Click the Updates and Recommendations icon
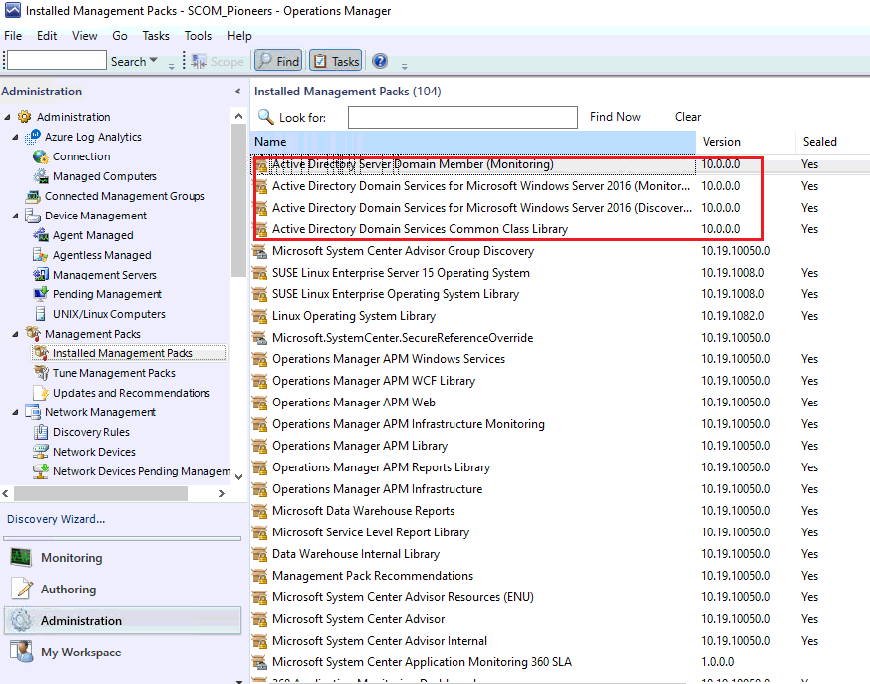Viewport: 870px width, 684px height. 41,393
